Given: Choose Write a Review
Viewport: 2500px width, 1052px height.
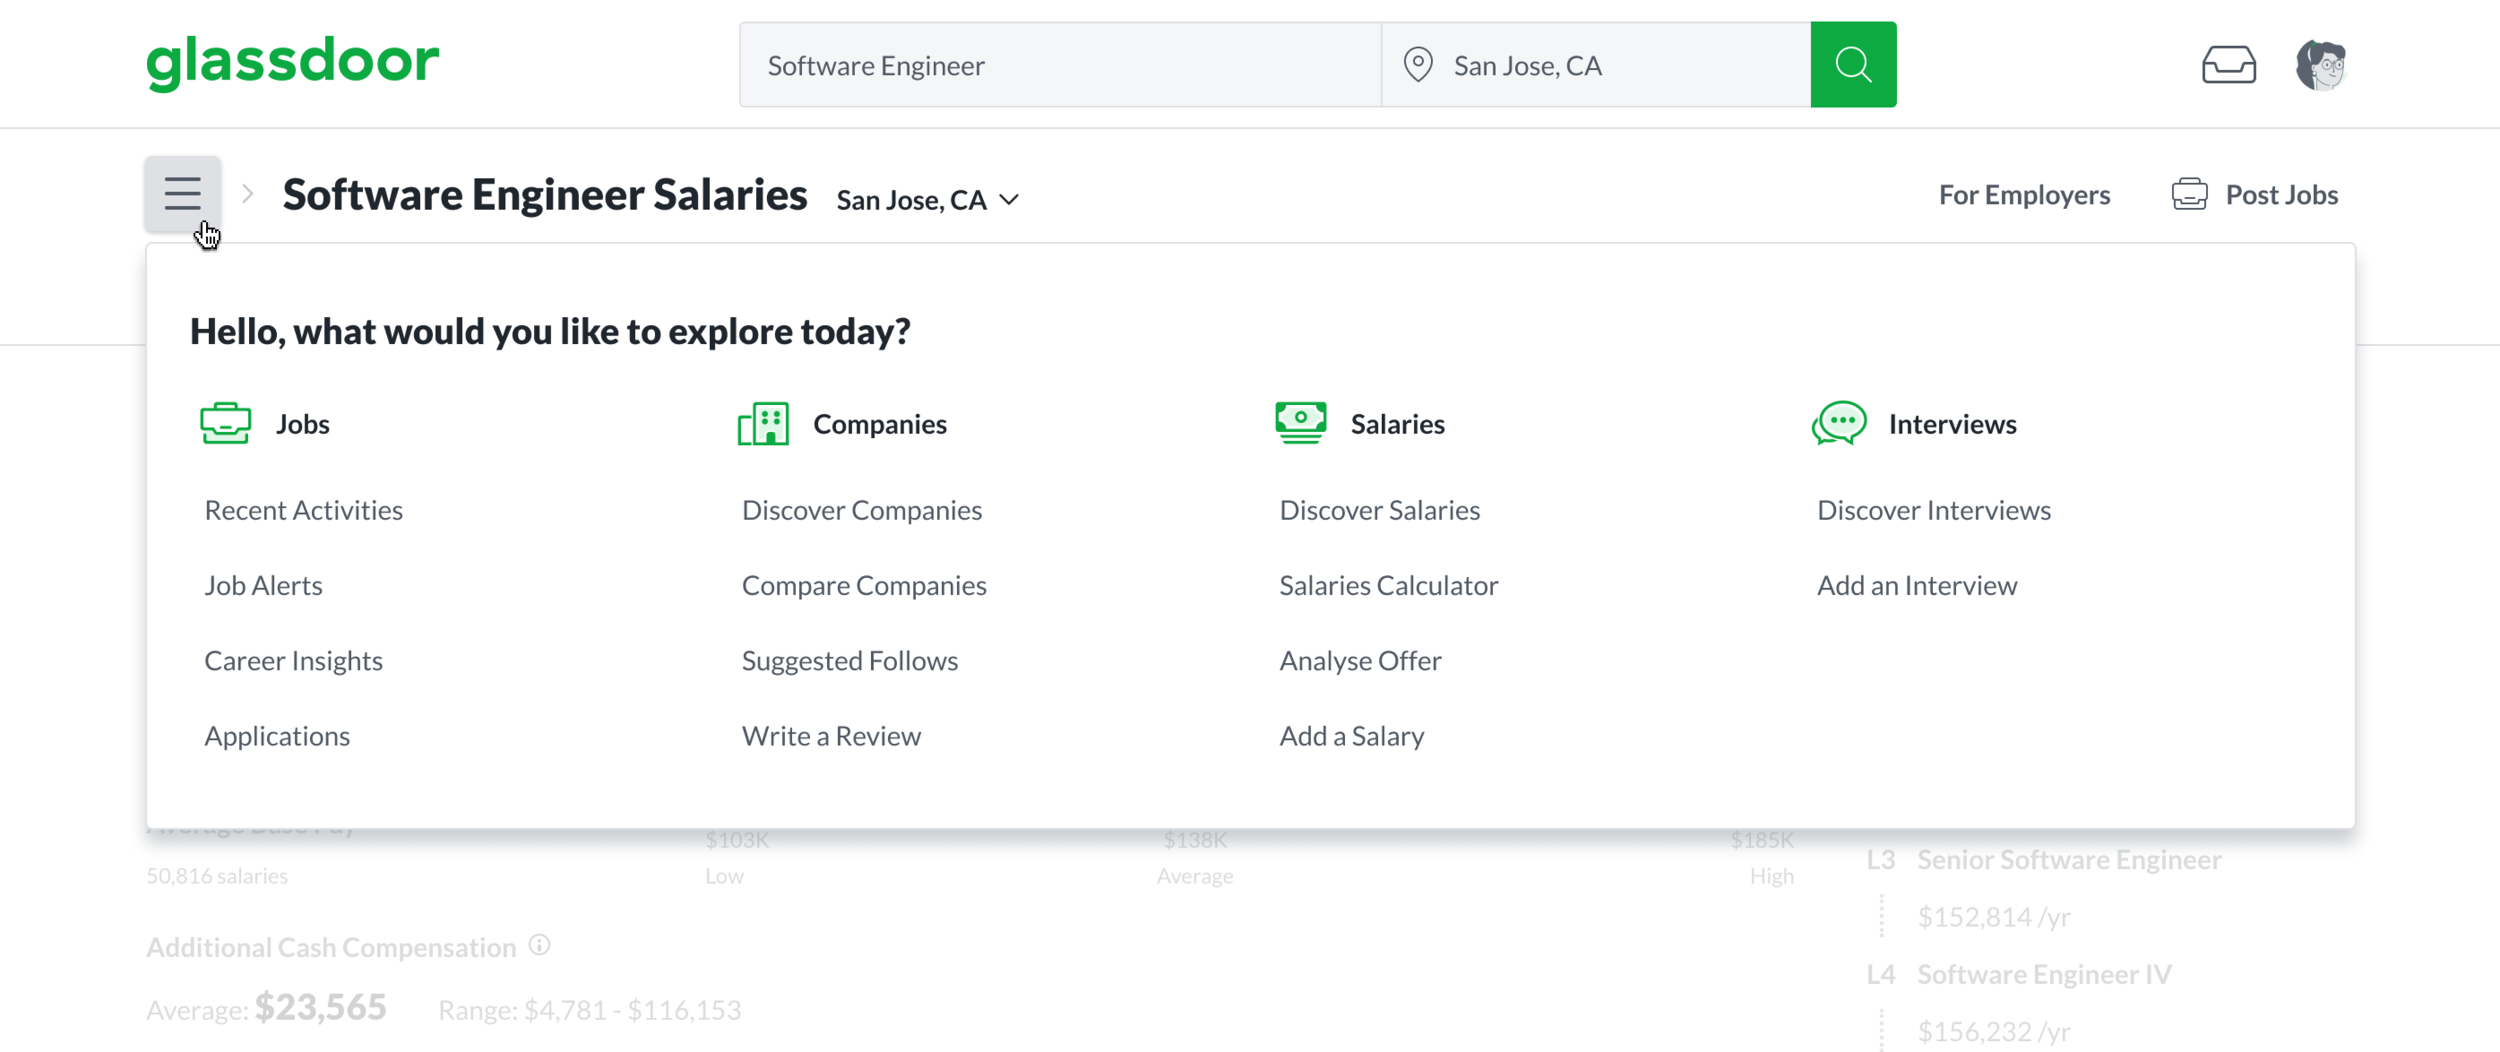Looking at the screenshot, I should click(831, 736).
